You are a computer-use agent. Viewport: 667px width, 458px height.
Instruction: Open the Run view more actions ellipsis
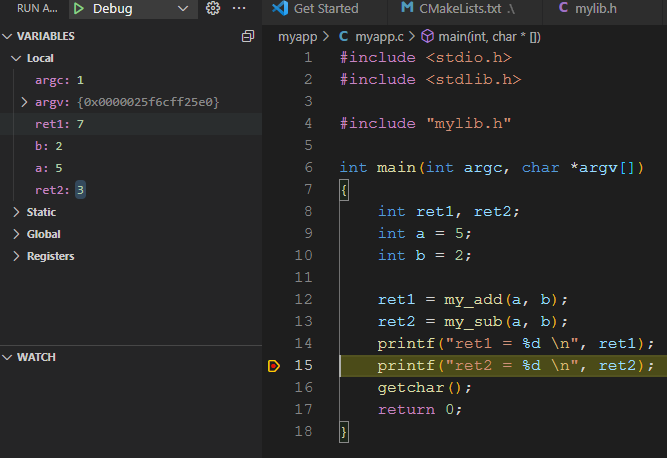pyautogui.click(x=239, y=8)
